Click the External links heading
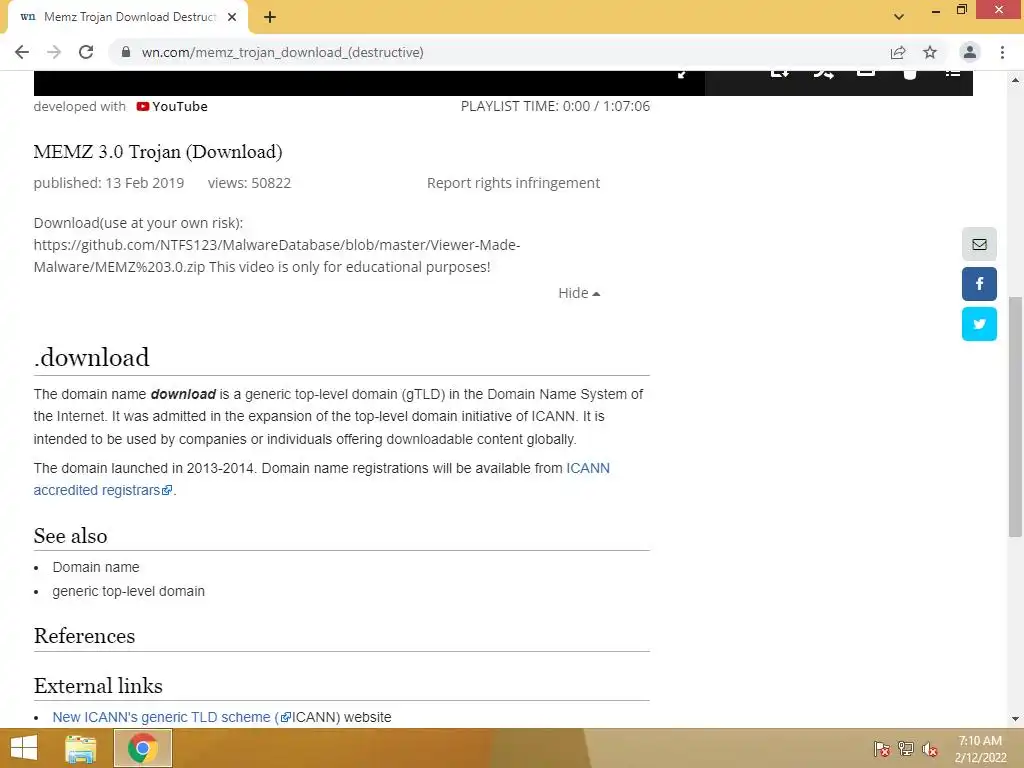 (x=98, y=686)
